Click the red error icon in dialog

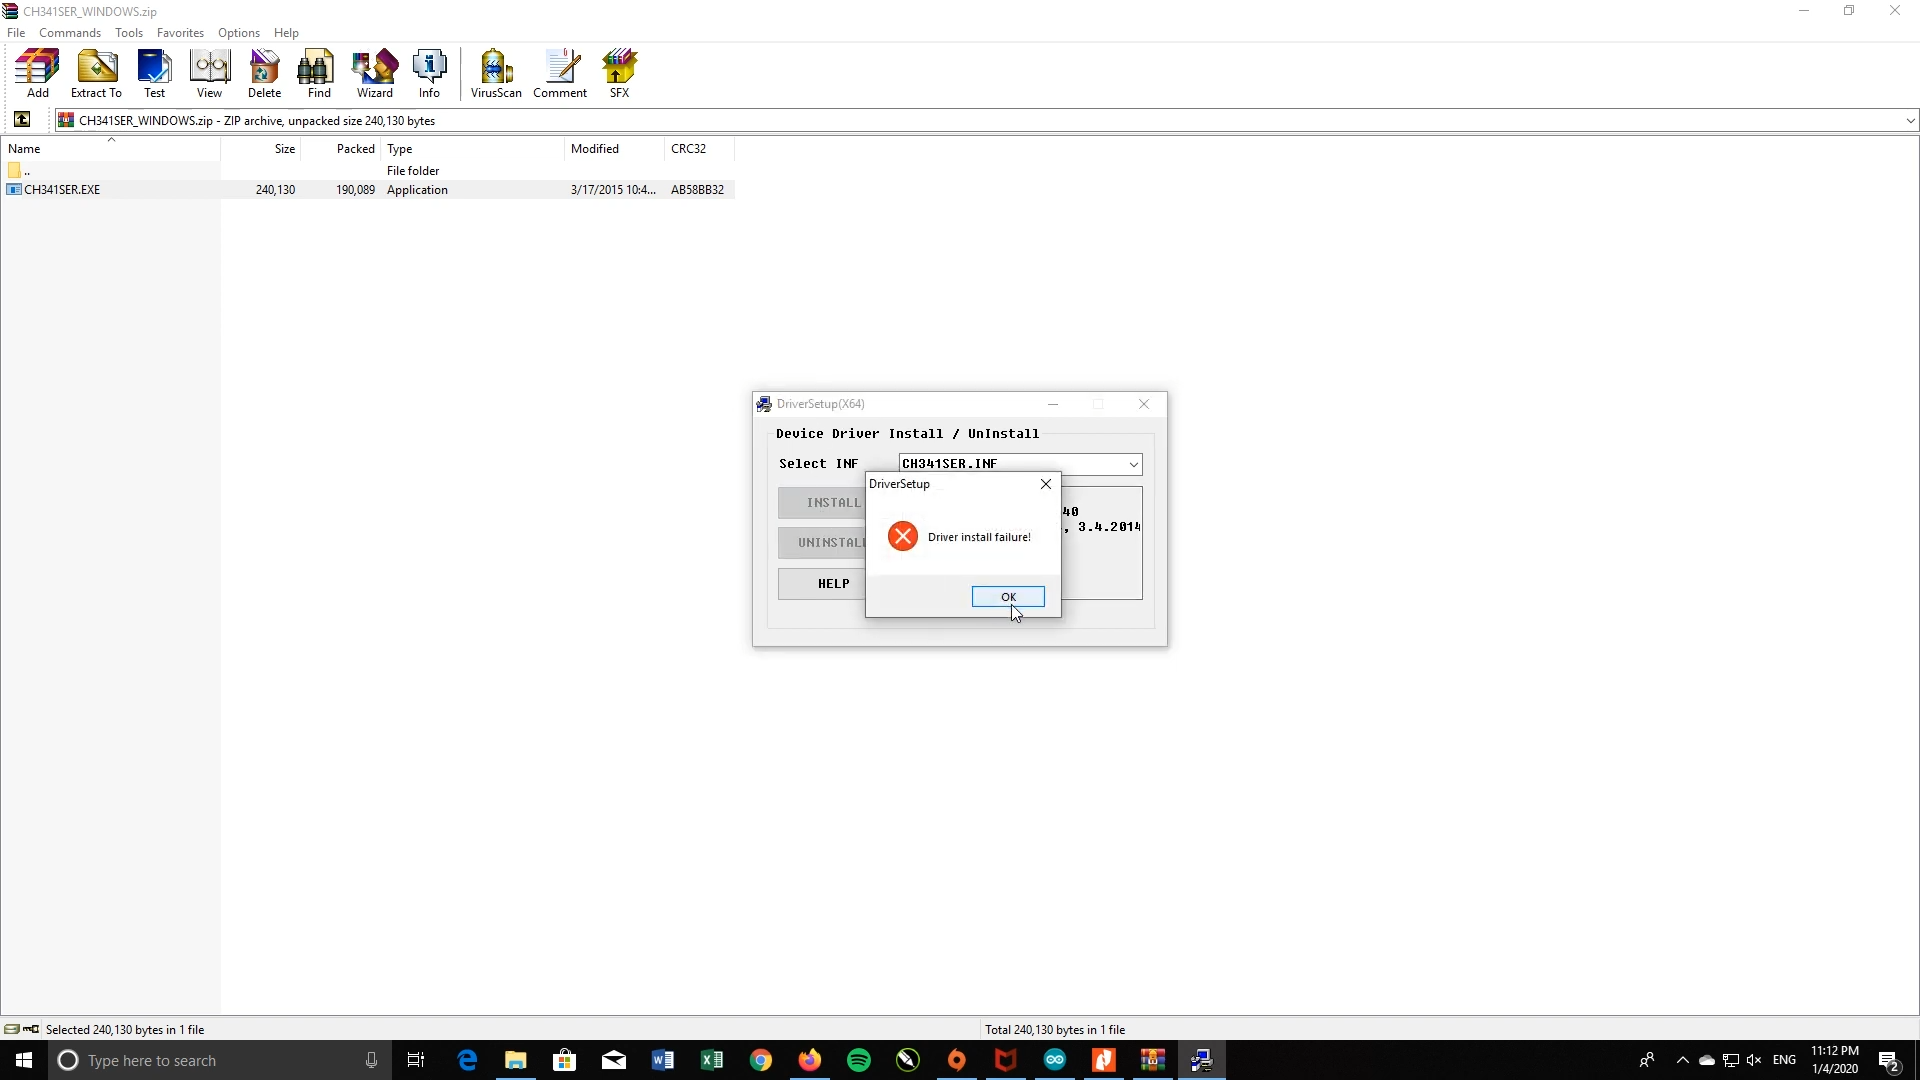pyautogui.click(x=903, y=537)
